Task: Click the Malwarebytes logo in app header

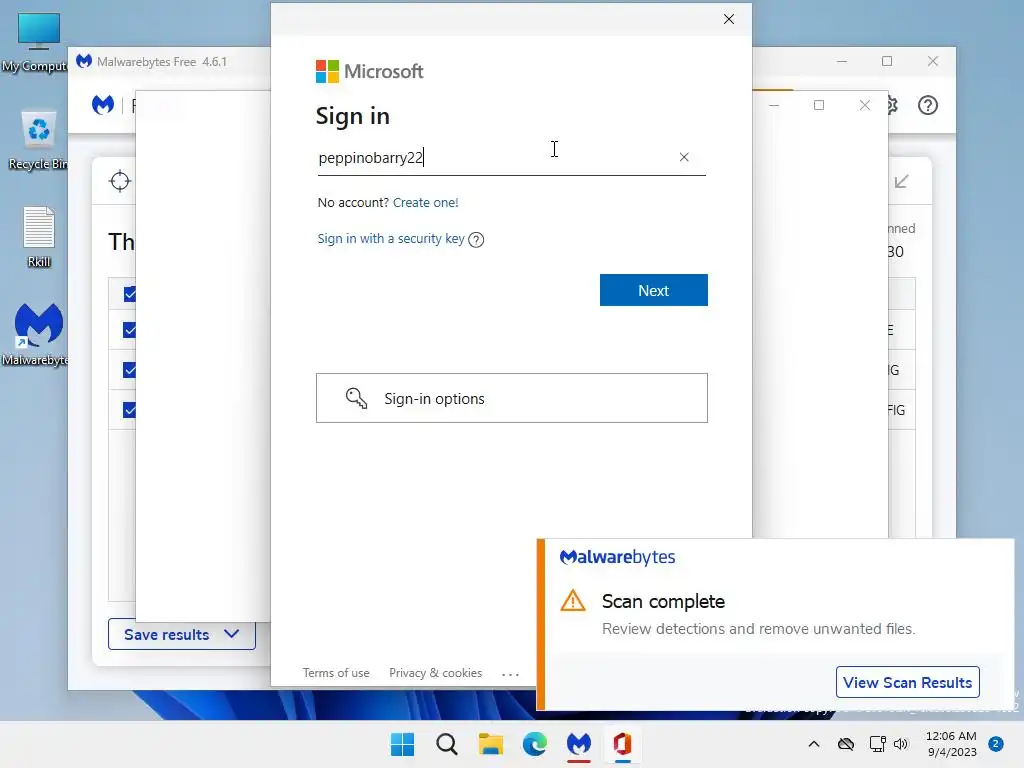Action: 103,104
